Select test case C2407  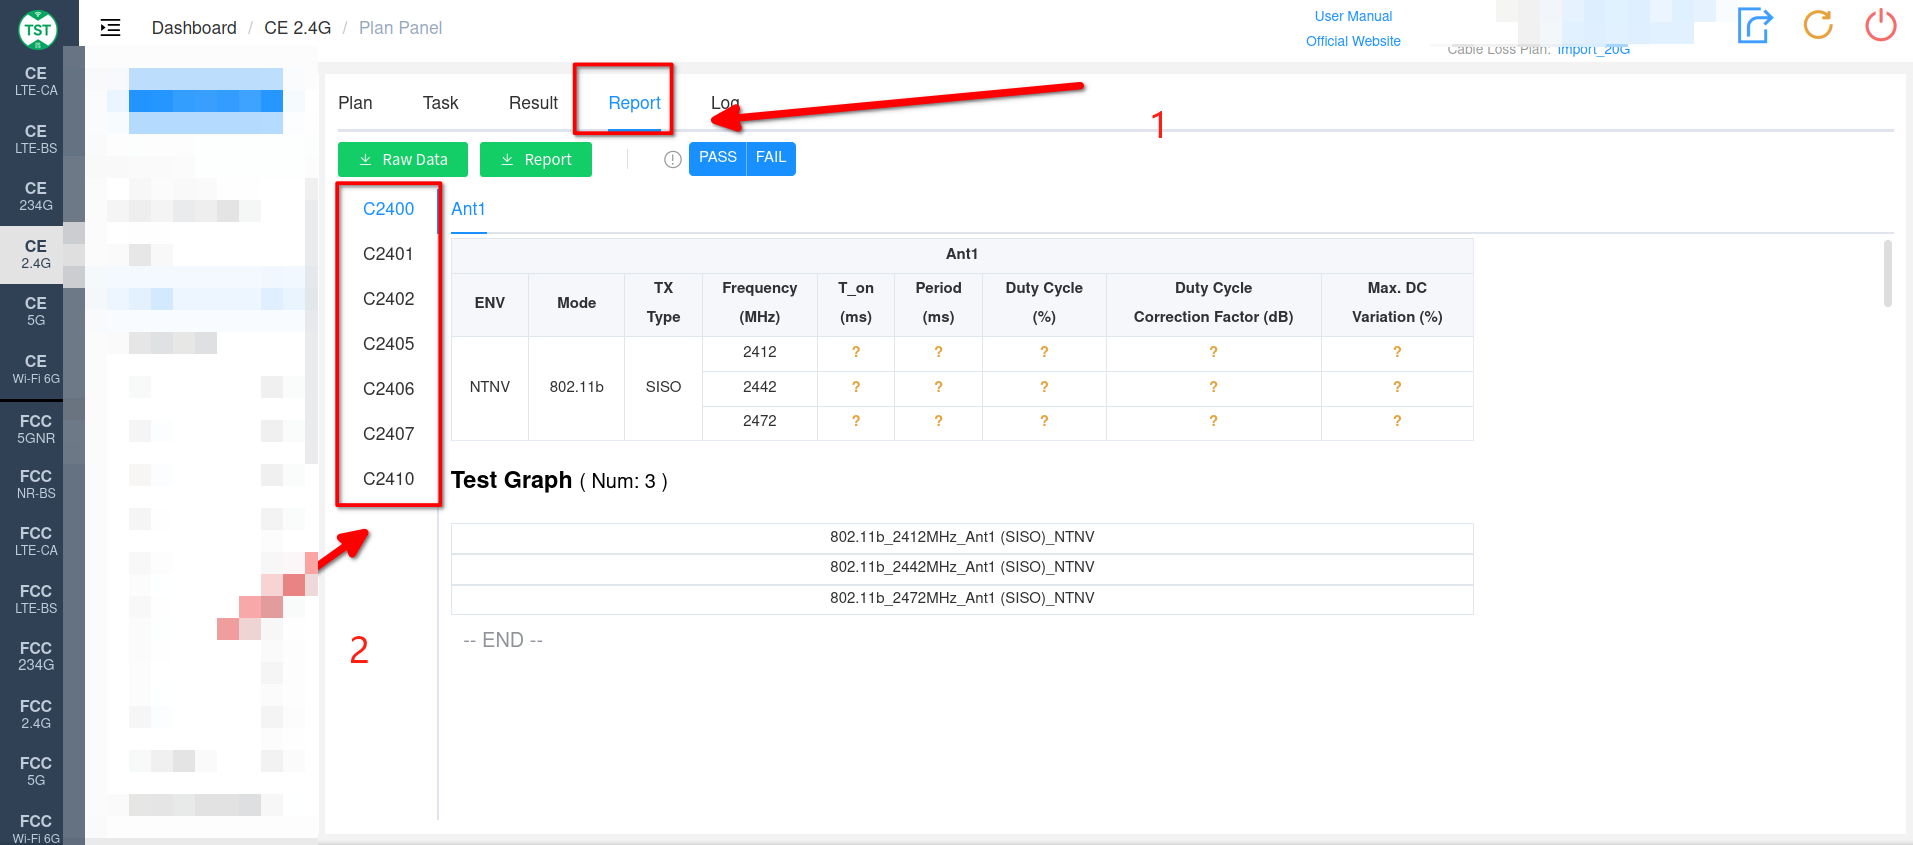click(388, 434)
